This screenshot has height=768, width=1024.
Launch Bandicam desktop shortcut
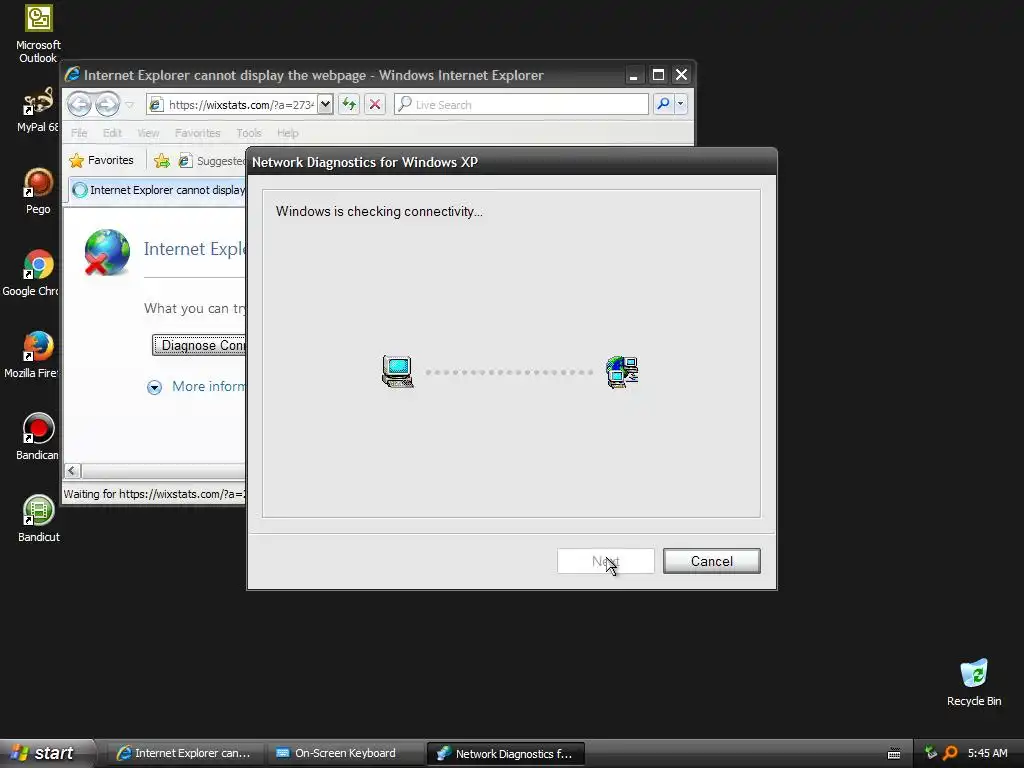(38, 436)
